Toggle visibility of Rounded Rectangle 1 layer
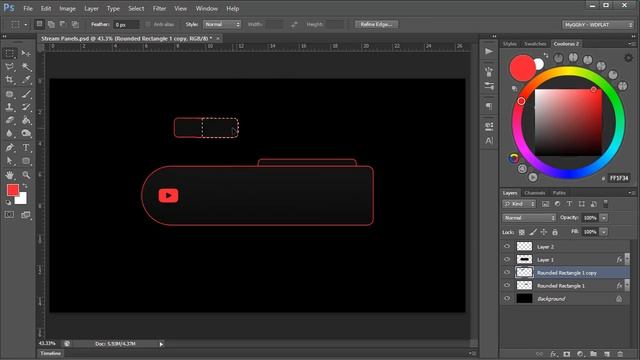640x360 pixels. [x=507, y=285]
